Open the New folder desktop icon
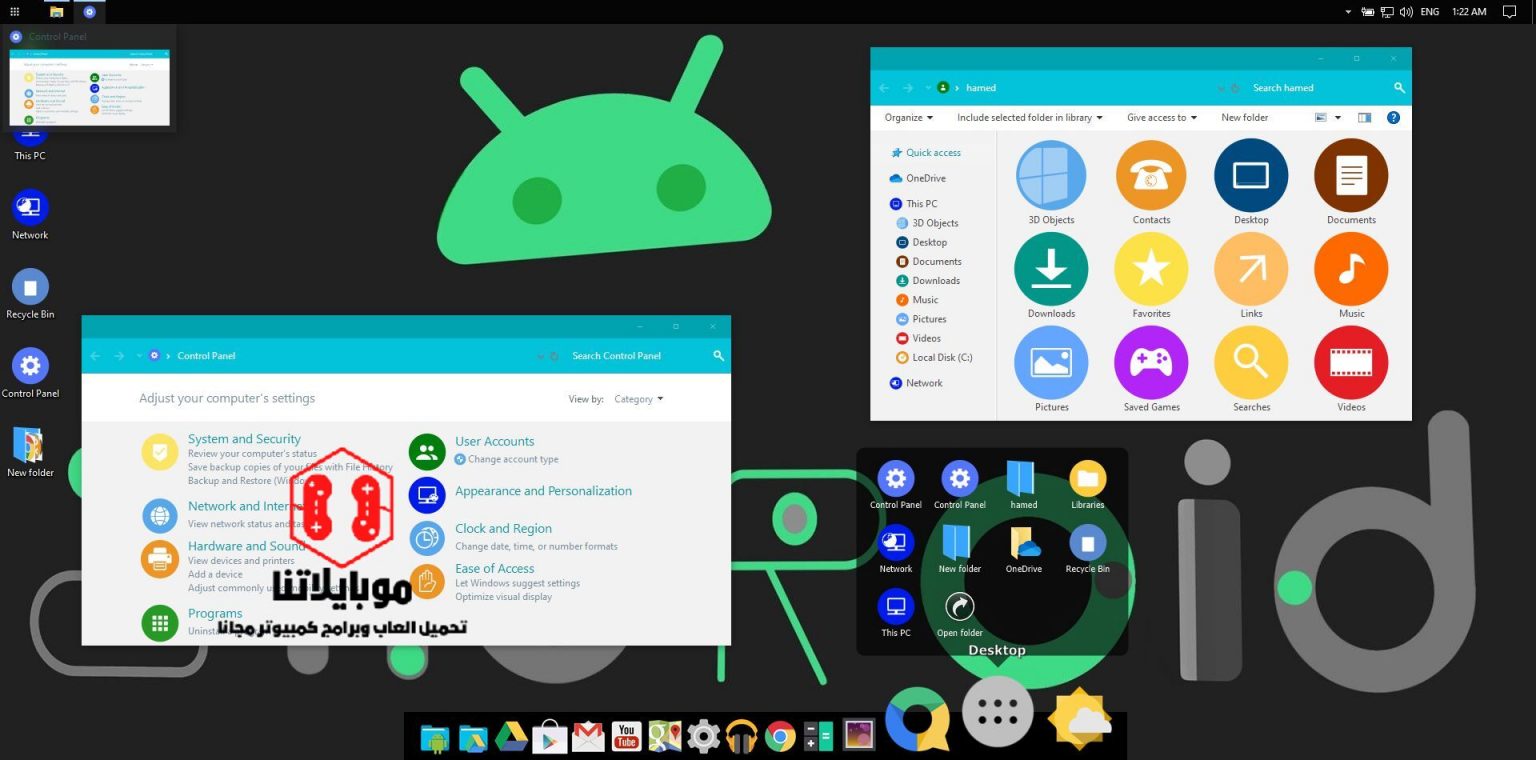The image size is (1536, 760). [x=30, y=452]
